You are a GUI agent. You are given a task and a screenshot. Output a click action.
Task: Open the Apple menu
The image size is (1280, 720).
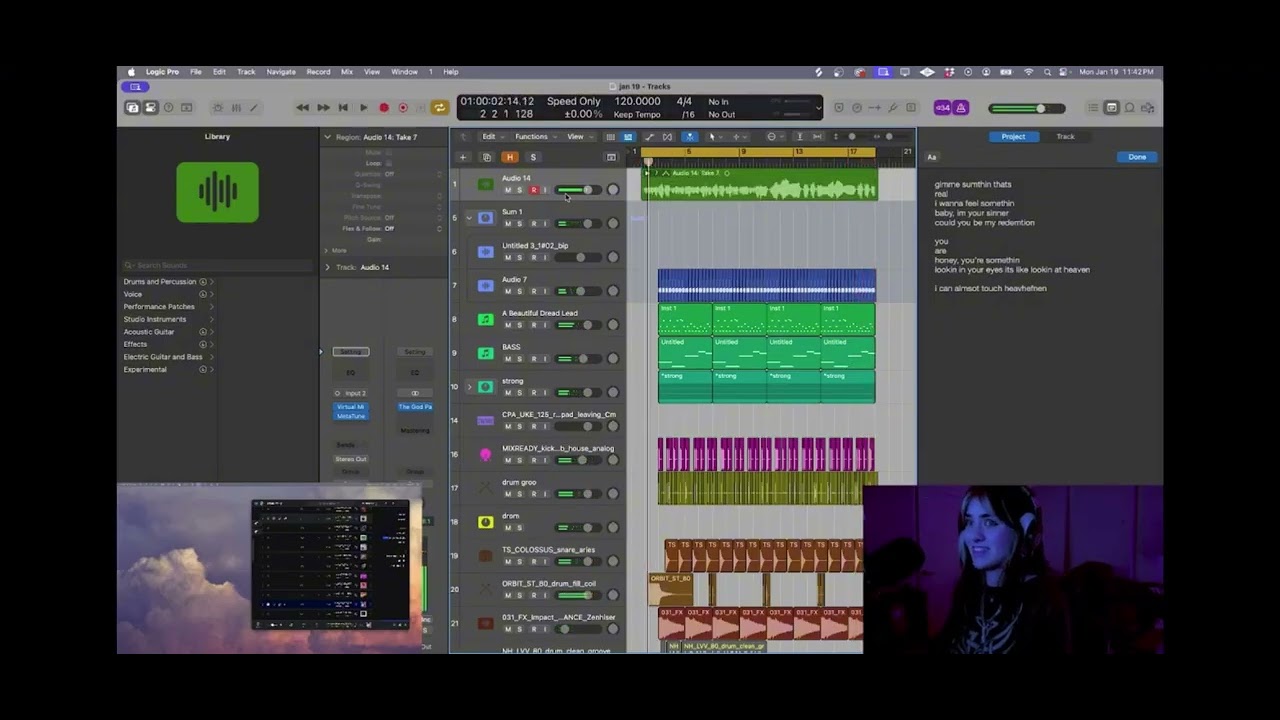click(x=131, y=72)
